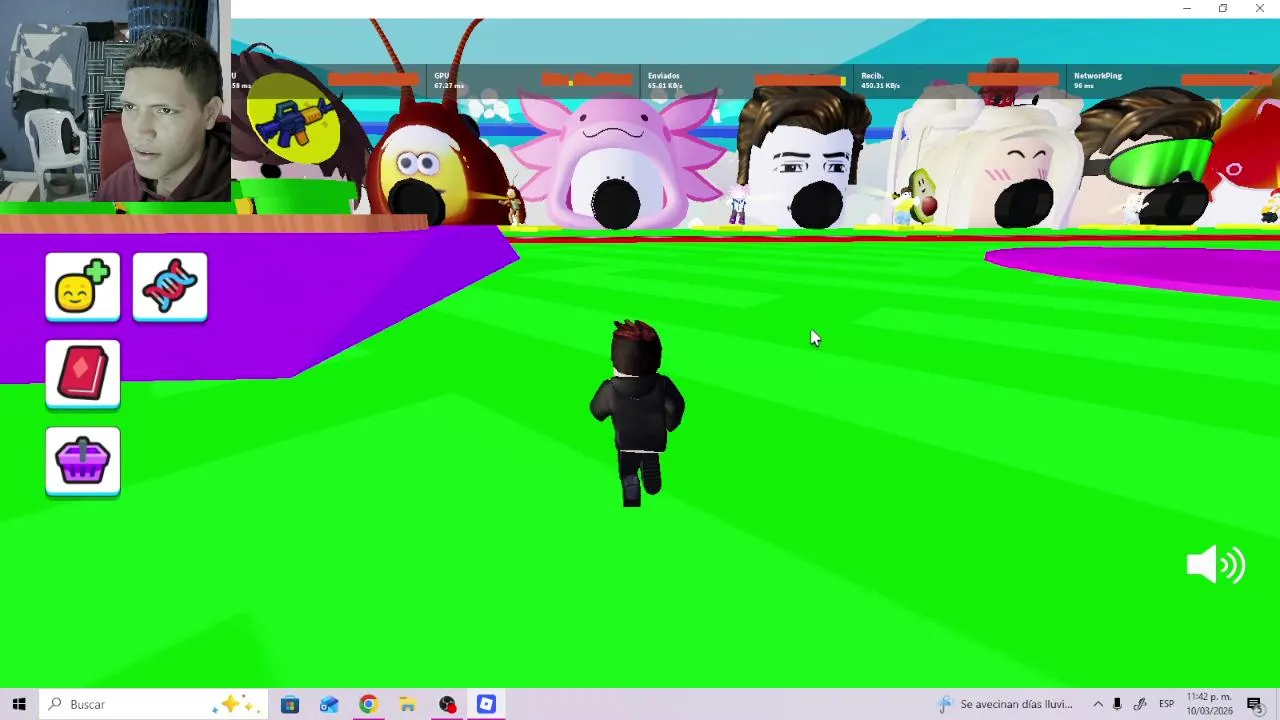Screen dimensions: 1280x720
Task: Click the Recib. network stat panel
Action: (960, 80)
